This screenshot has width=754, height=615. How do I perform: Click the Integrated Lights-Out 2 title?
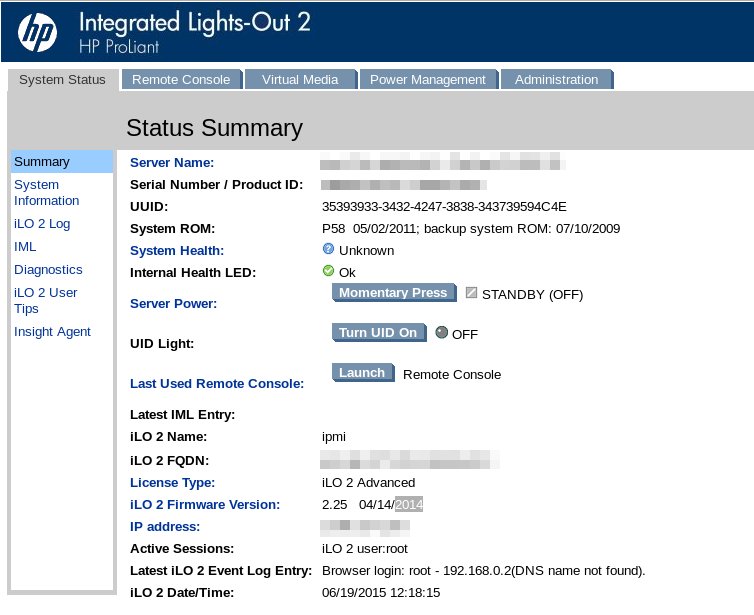(195, 23)
